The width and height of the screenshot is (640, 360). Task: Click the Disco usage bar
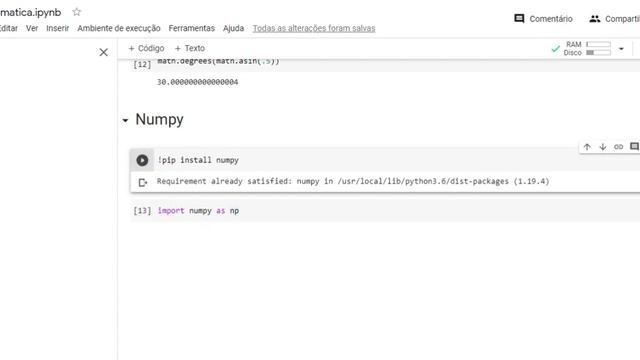[x=598, y=53]
